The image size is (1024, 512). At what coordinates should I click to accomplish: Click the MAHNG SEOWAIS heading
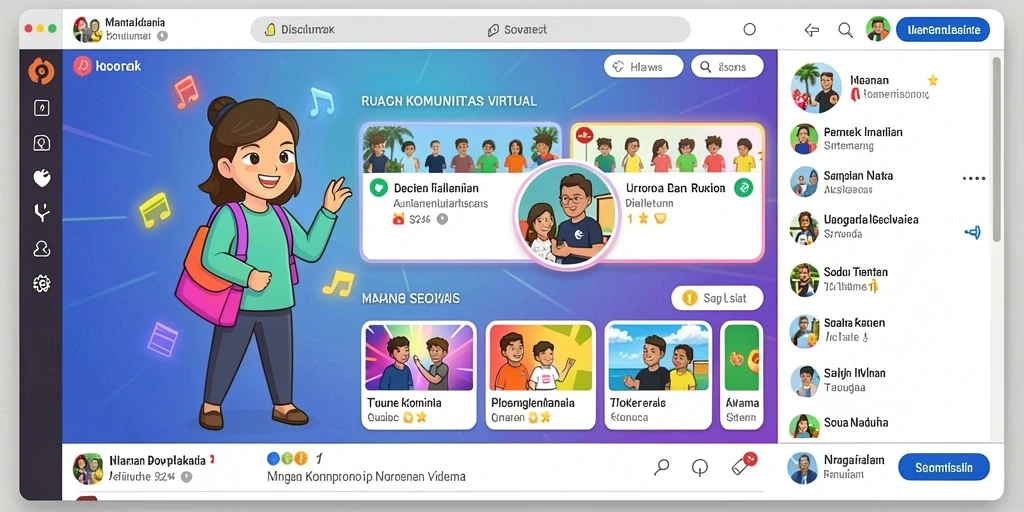(x=411, y=298)
